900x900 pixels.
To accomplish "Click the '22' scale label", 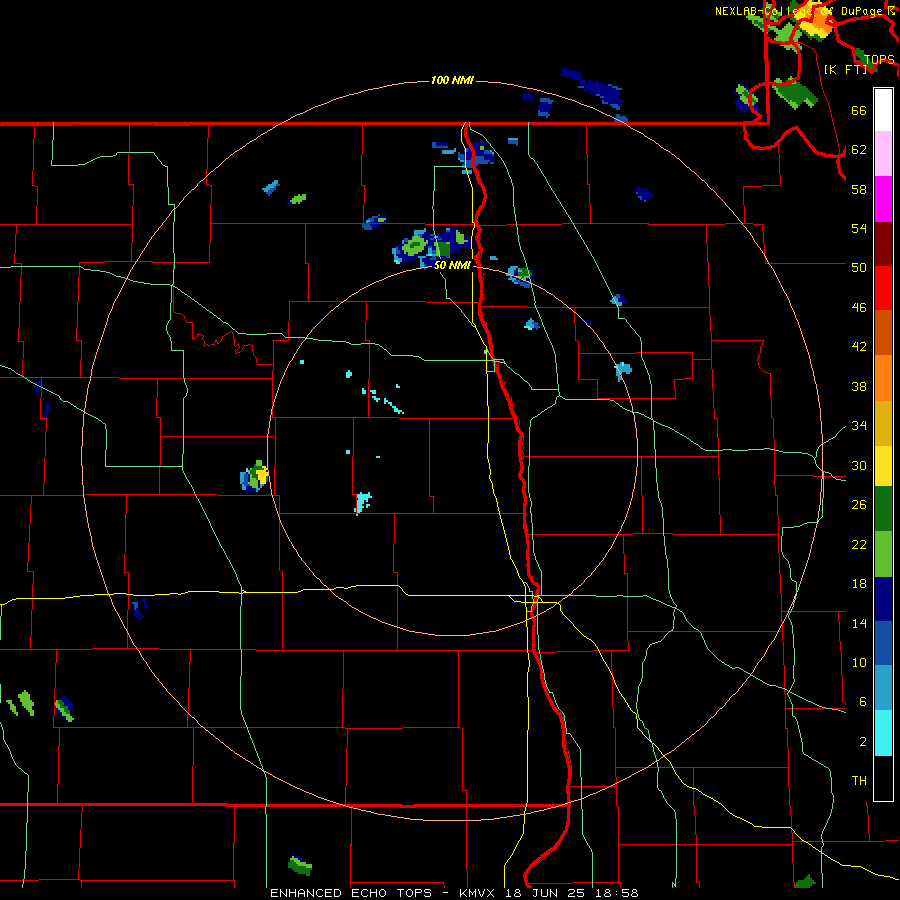I will point(859,545).
